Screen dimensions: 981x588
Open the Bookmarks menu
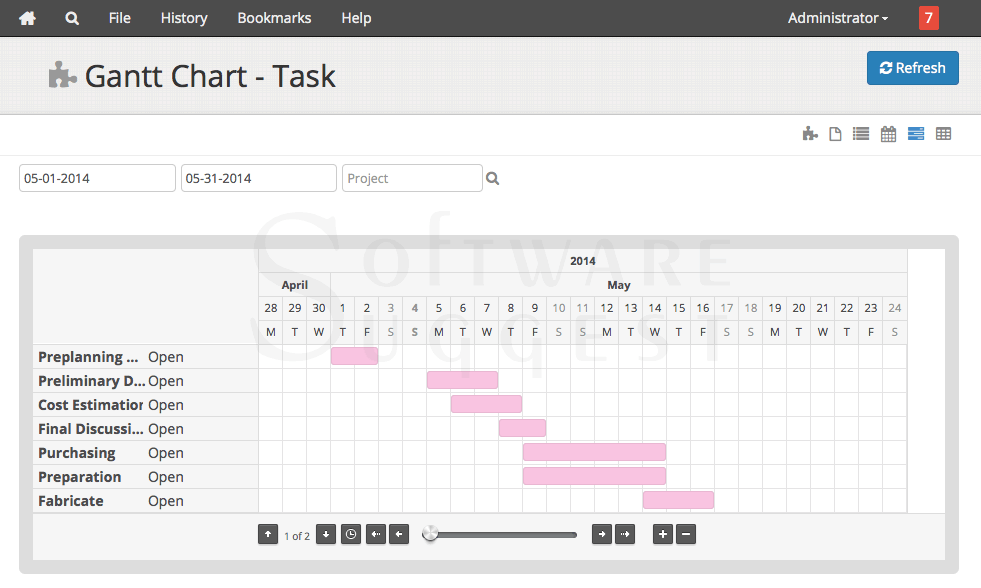point(274,18)
